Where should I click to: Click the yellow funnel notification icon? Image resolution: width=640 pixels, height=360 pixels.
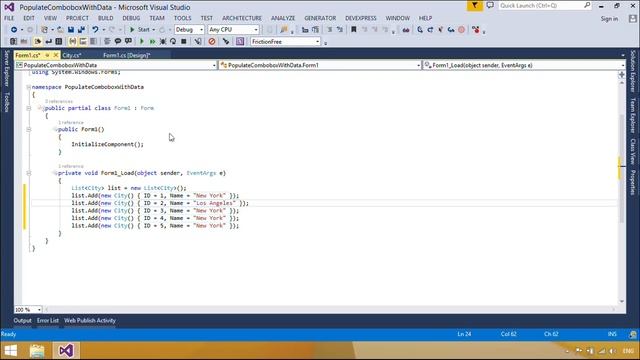[475, 6]
